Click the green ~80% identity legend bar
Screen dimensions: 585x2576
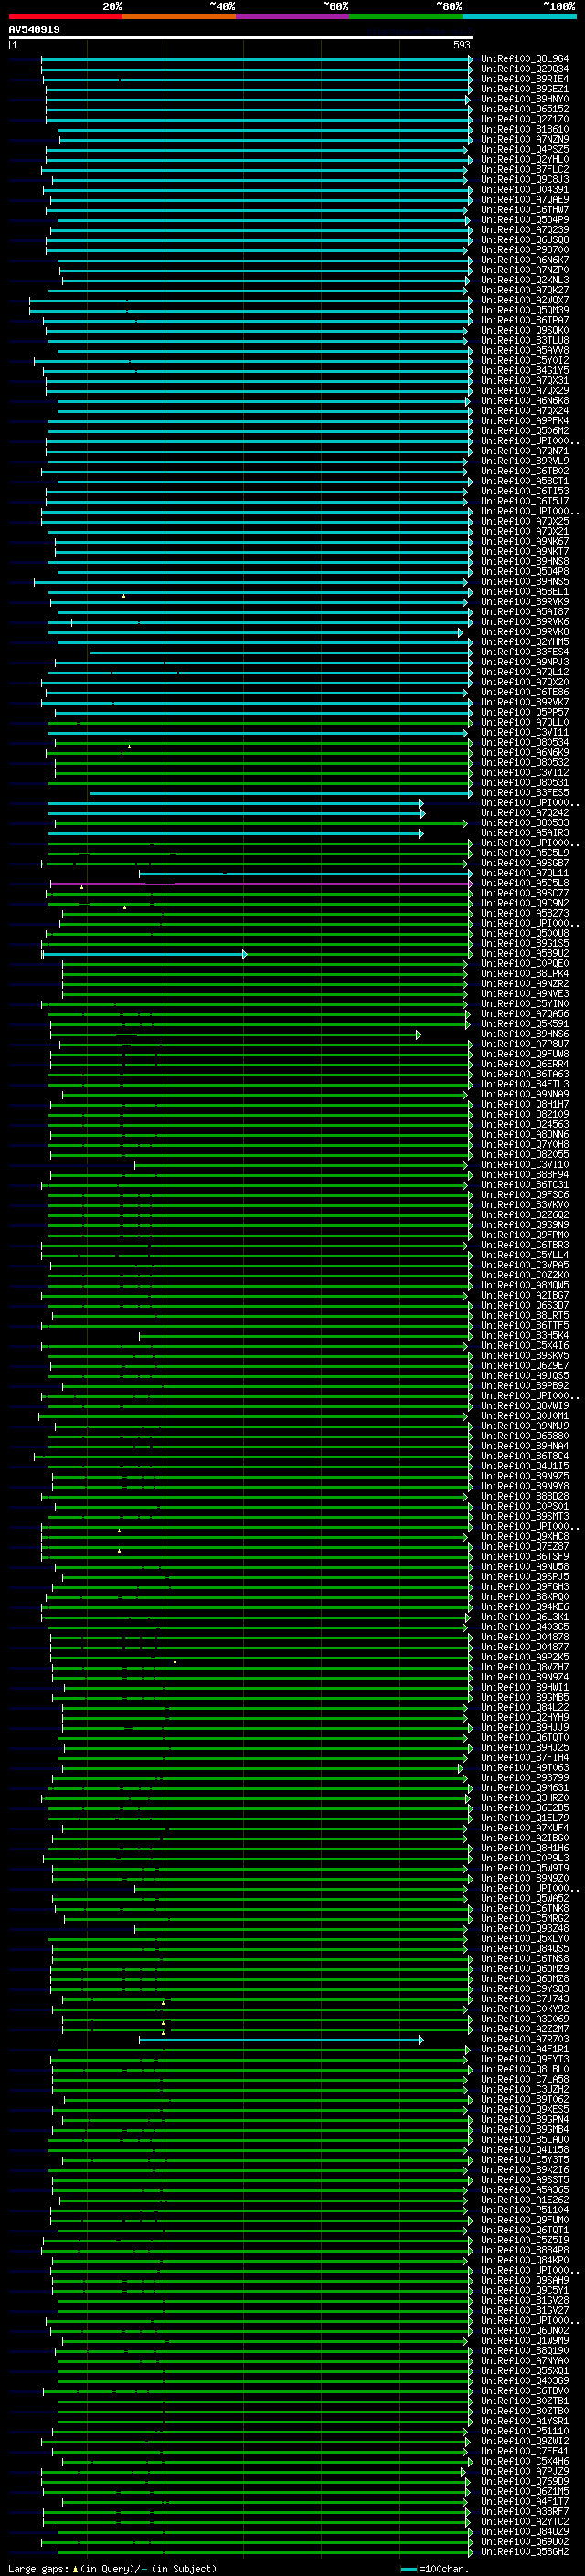click(406, 16)
